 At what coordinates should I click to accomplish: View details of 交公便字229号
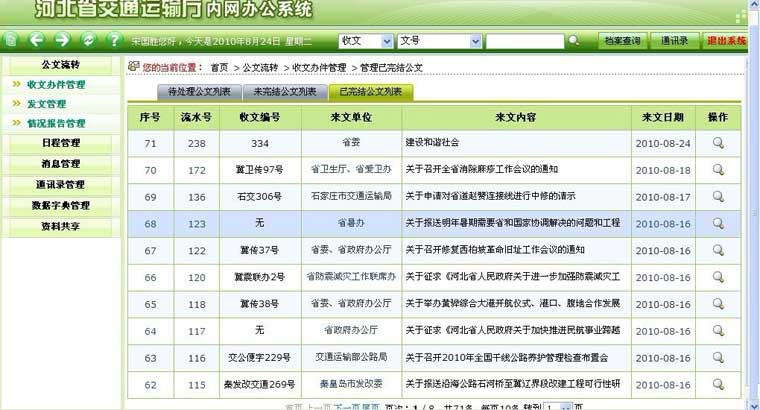click(718, 358)
